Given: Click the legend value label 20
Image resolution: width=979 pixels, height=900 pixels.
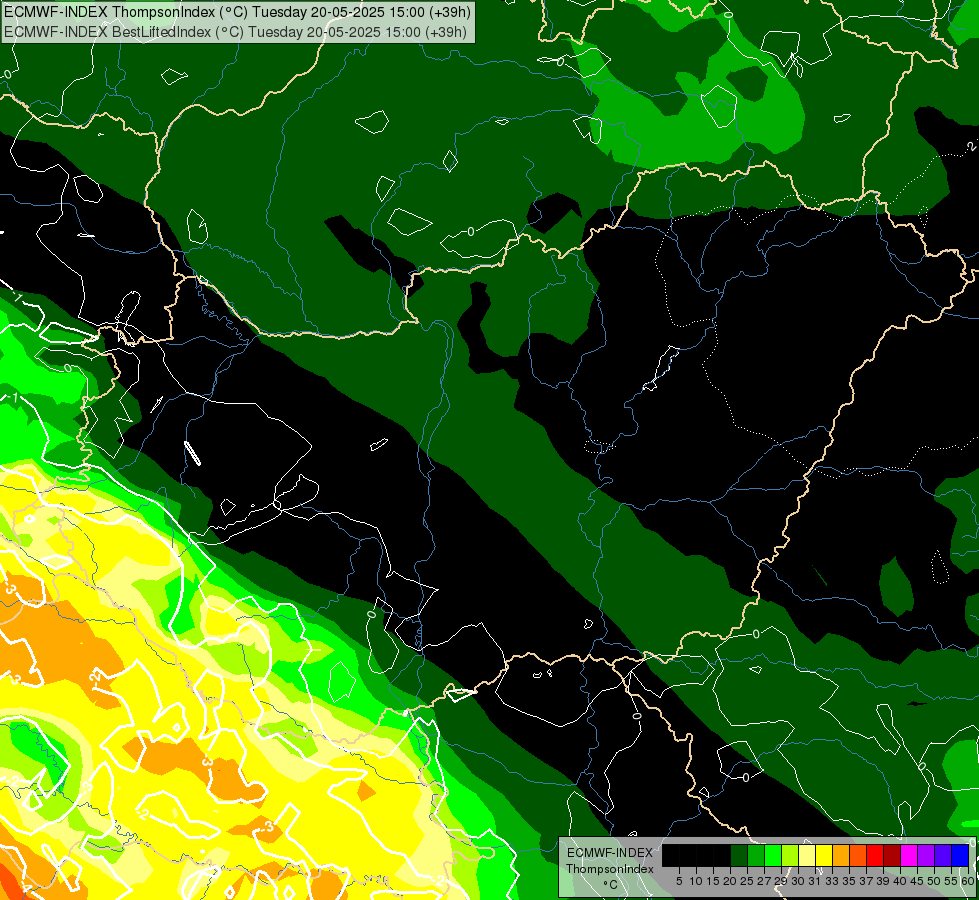Looking at the screenshot, I should click(730, 881).
